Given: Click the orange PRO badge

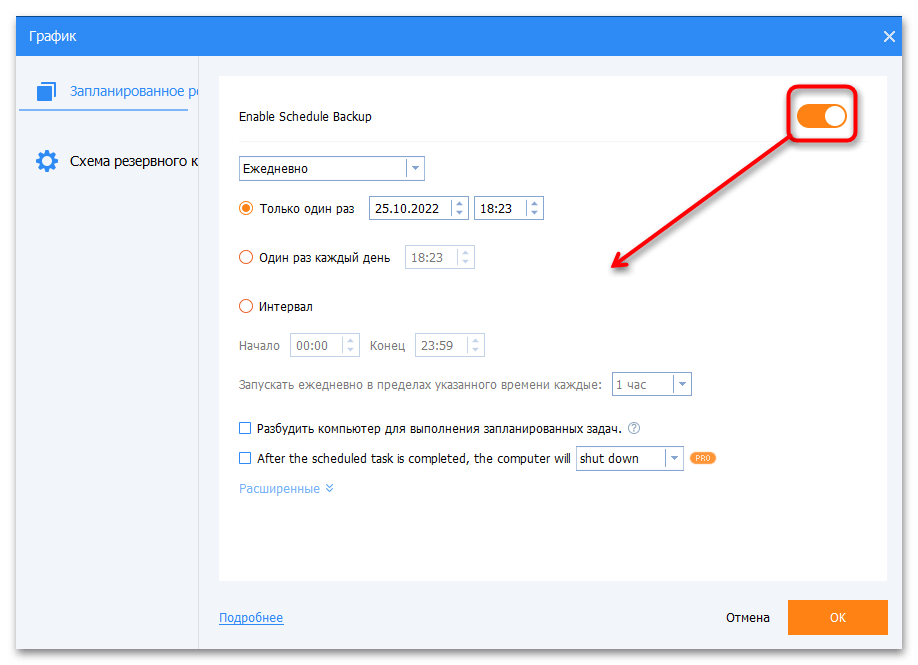Looking at the screenshot, I should [703, 458].
